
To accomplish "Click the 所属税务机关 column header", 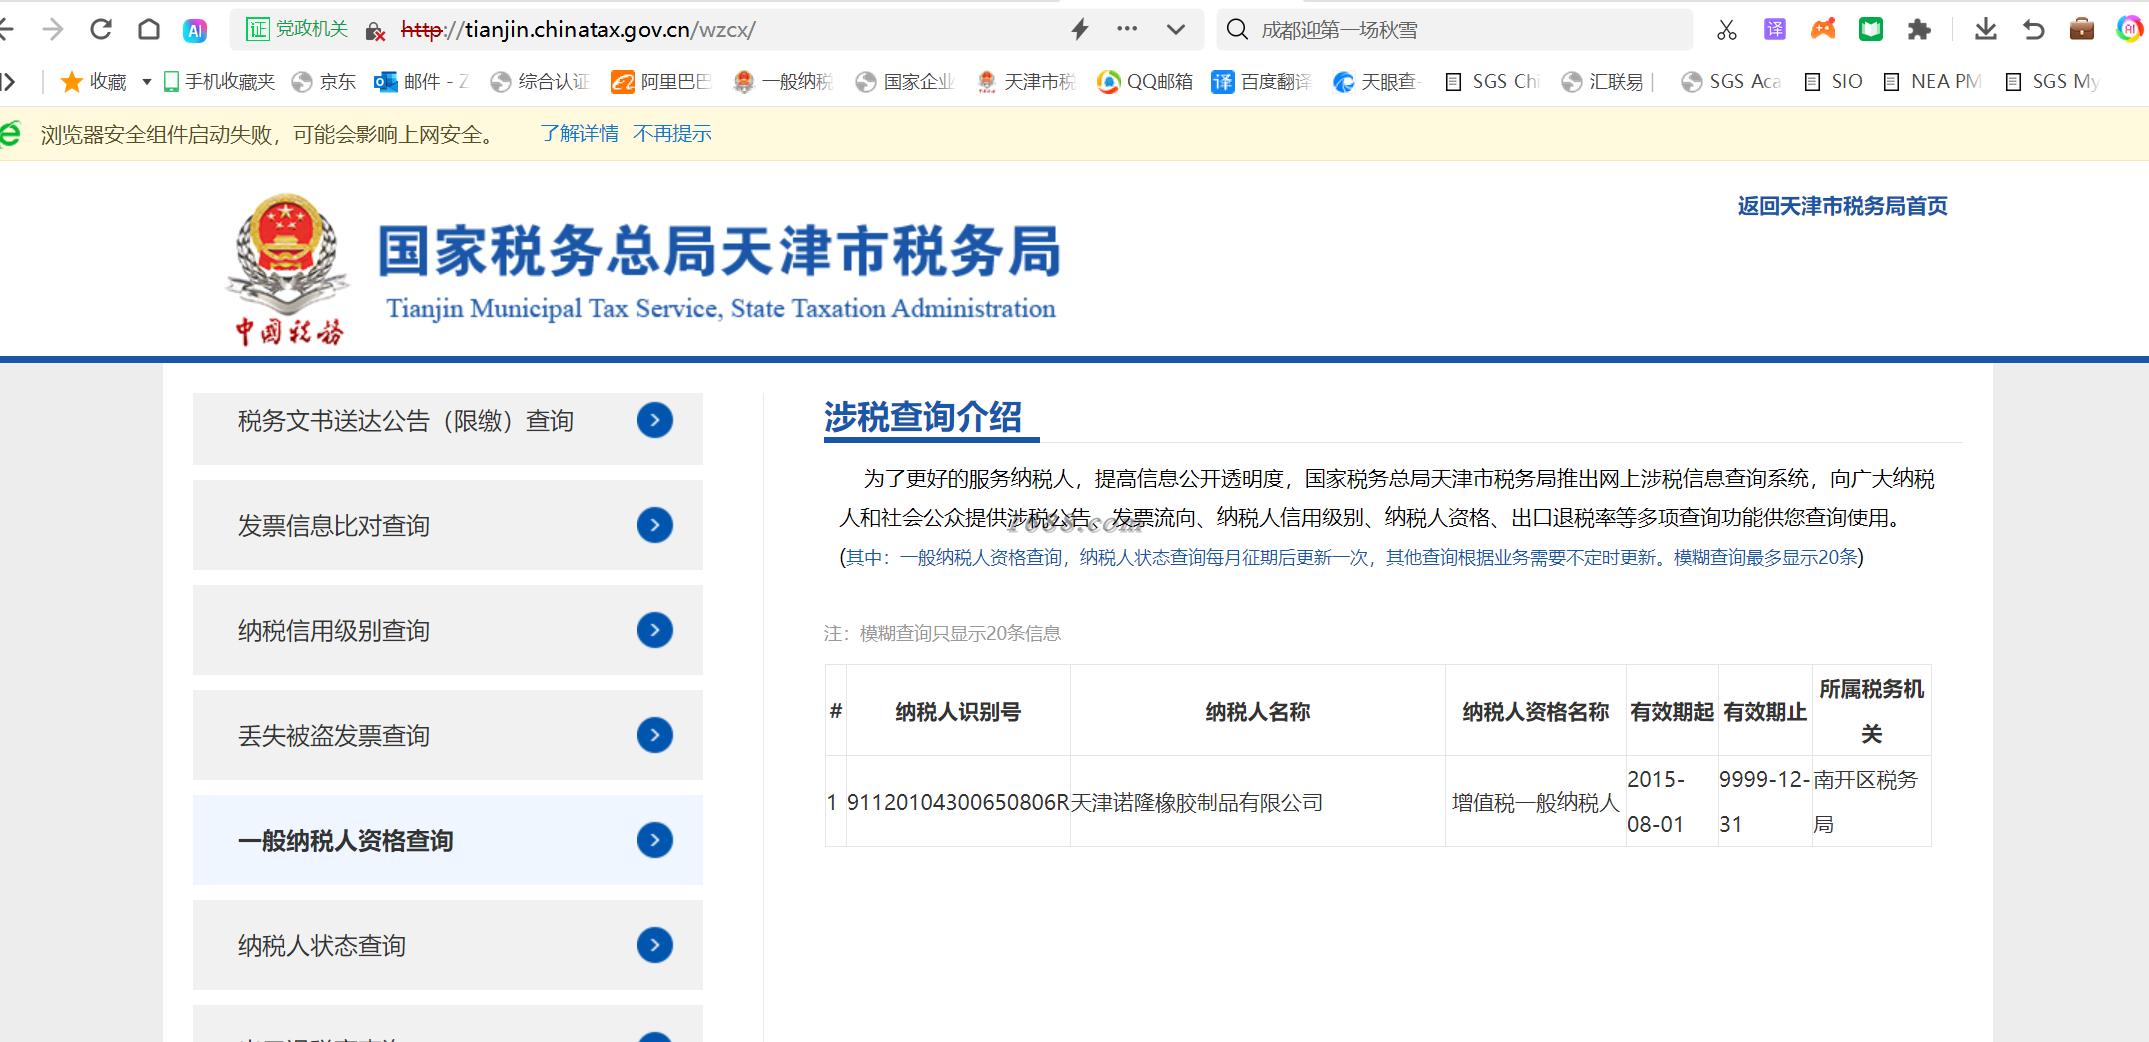I will pyautogui.click(x=1871, y=711).
